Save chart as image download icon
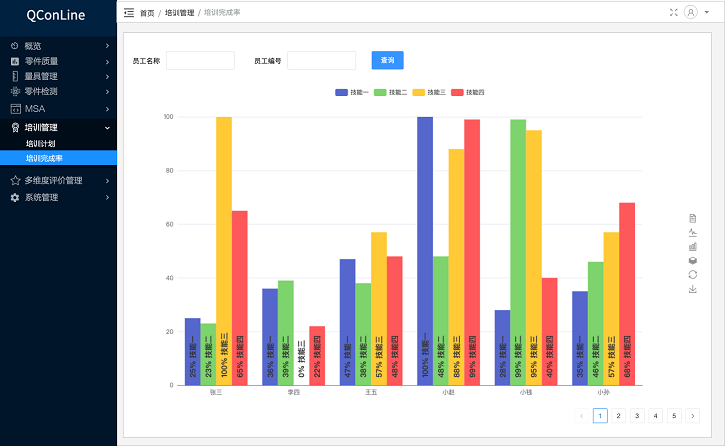Screen dimensions: 725x446 (692, 289)
